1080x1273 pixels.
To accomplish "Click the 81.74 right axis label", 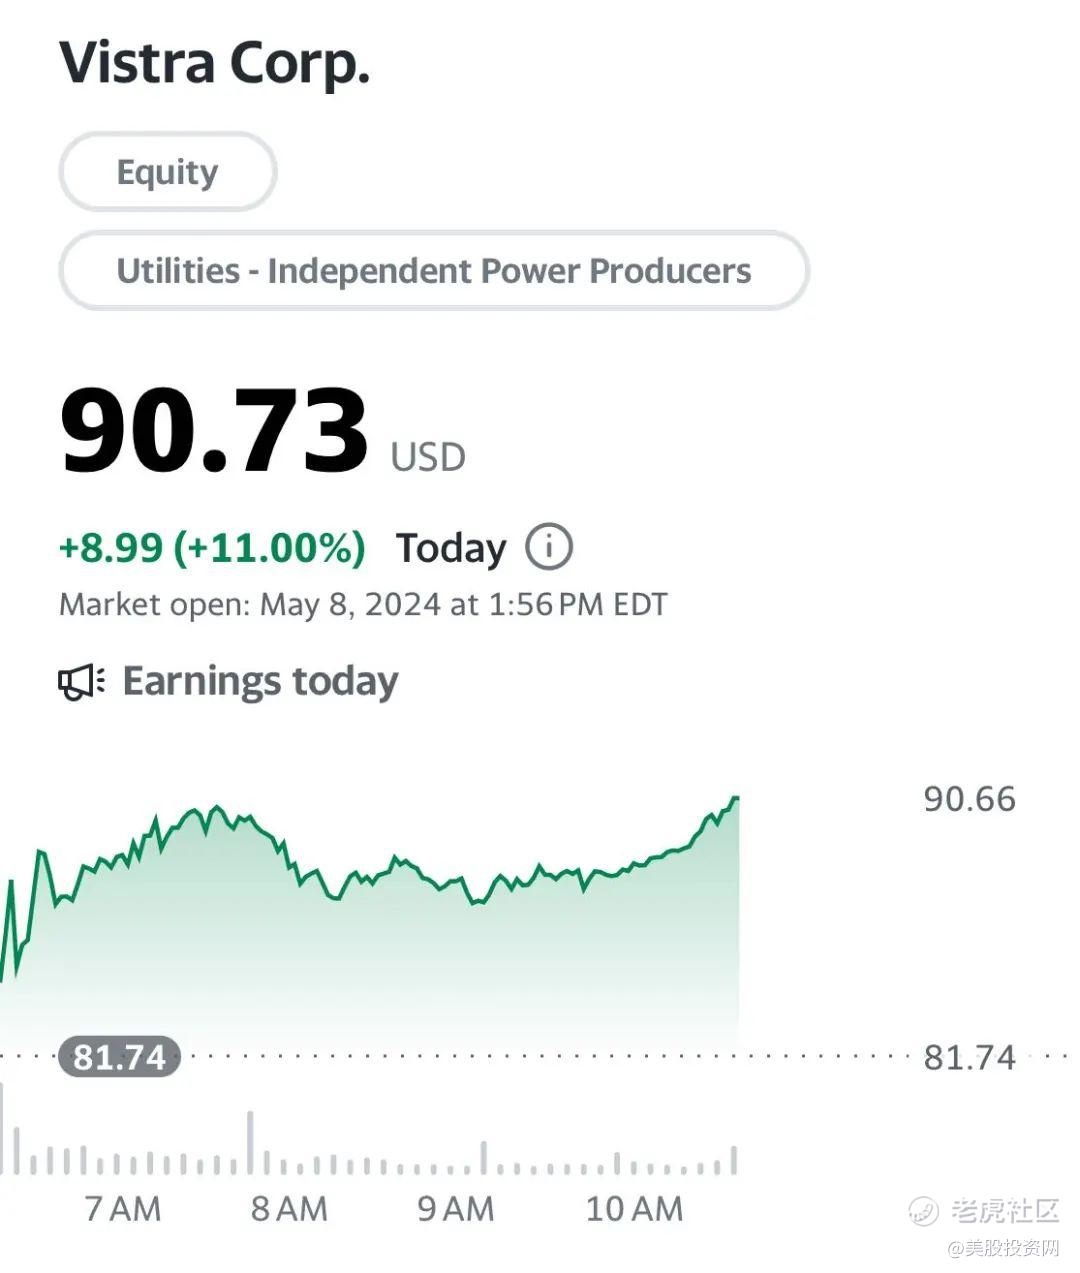I will [x=969, y=1057].
